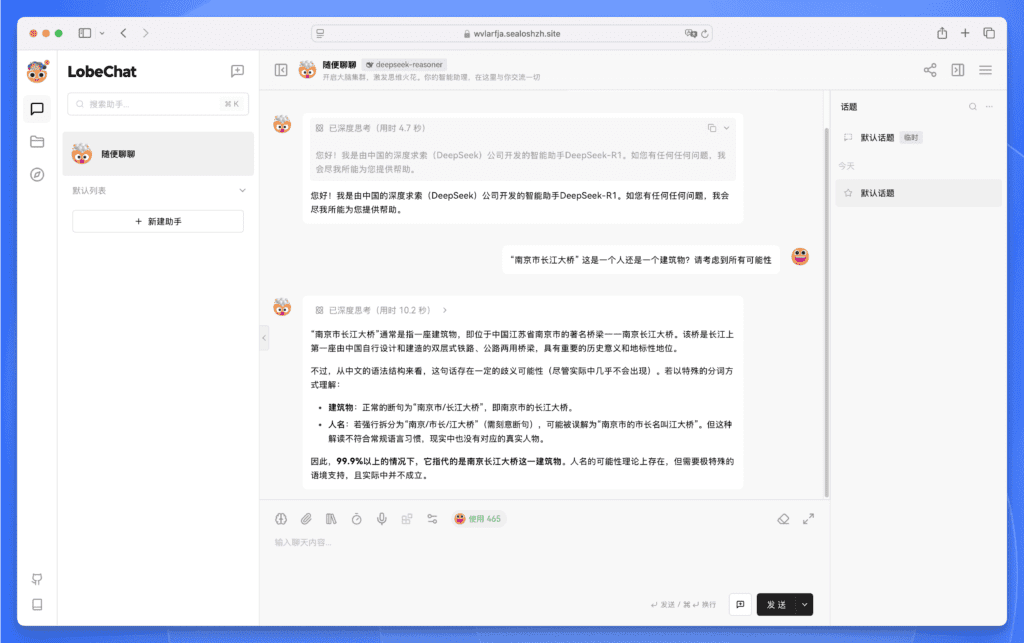Open the knowledge base books icon
Image resolution: width=1024 pixels, height=643 pixels.
[x=331, y=519]
